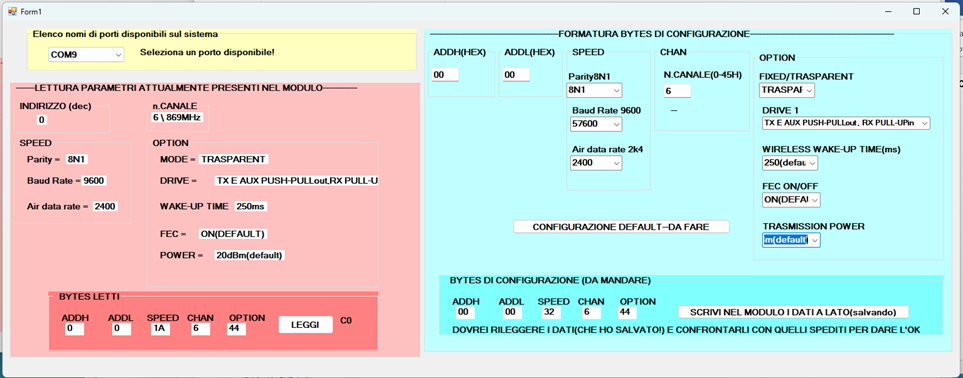Click CONFIGURAZIONE DEFAULT--DA FARE button

[621, 227]
